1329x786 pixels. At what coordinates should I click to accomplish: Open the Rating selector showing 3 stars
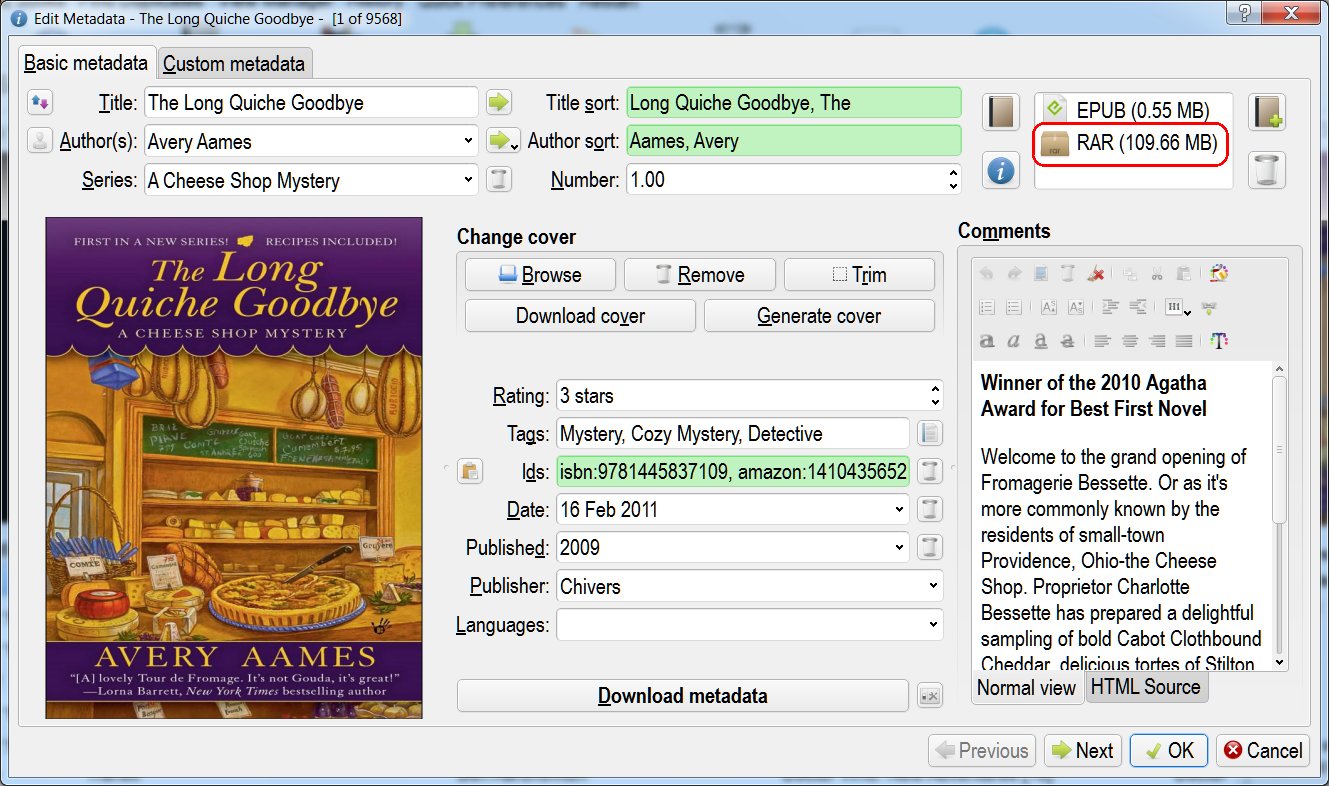(x=749, y=395)
